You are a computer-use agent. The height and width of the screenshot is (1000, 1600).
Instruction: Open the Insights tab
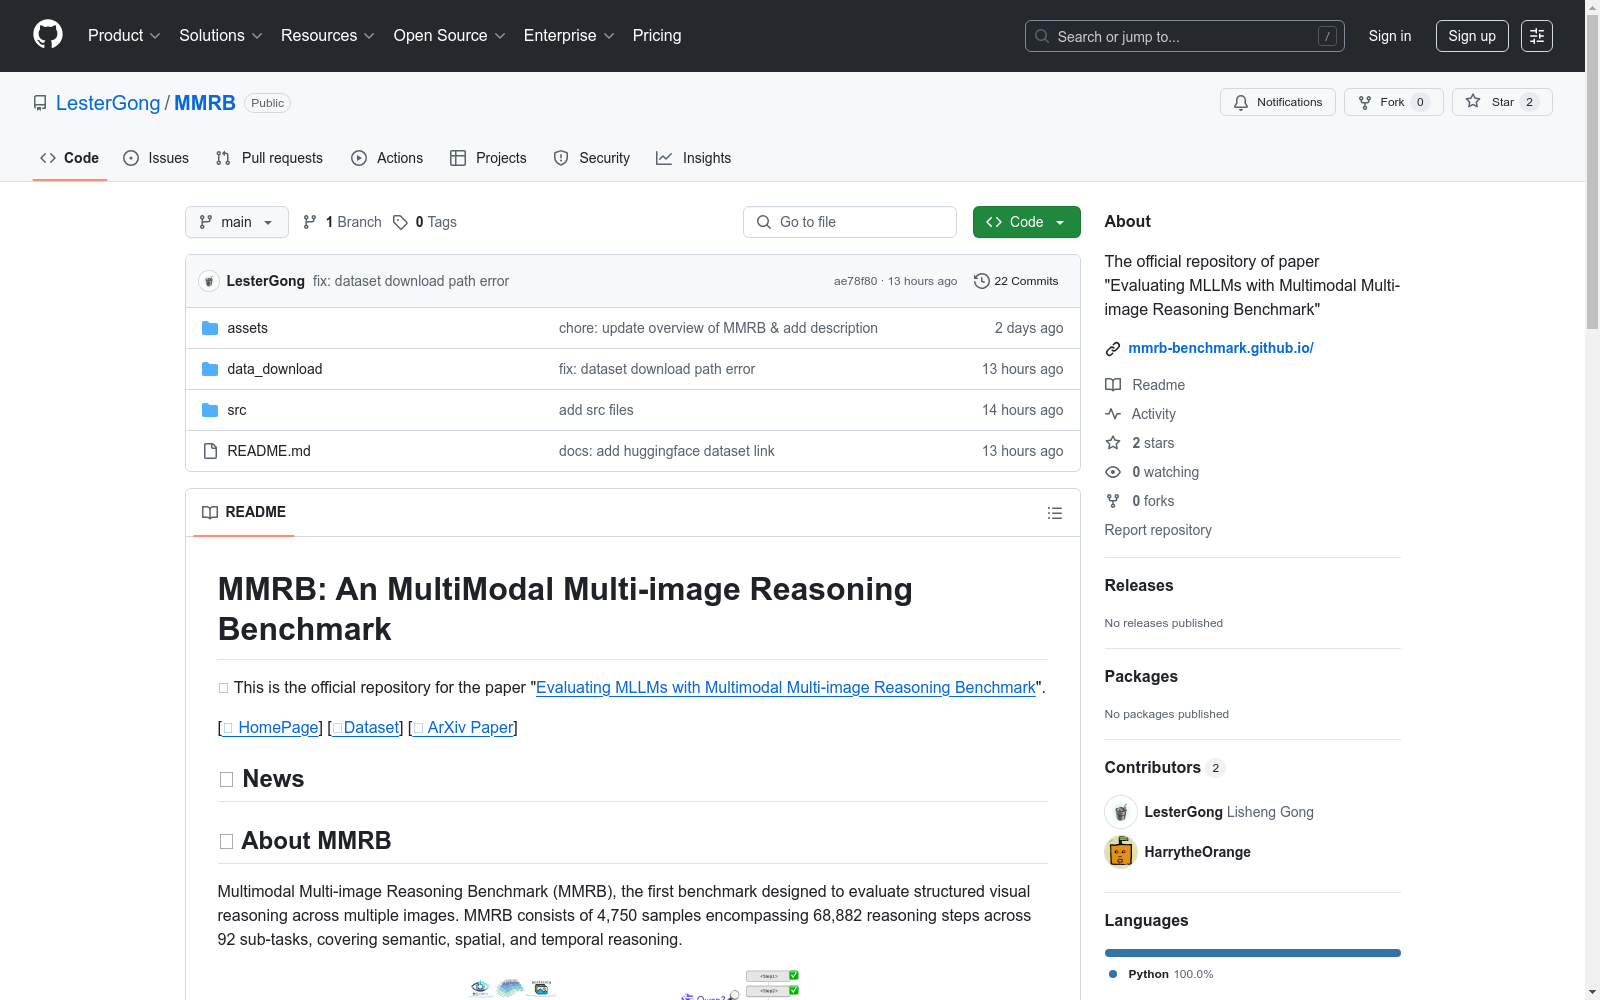(x=694, y=158)
